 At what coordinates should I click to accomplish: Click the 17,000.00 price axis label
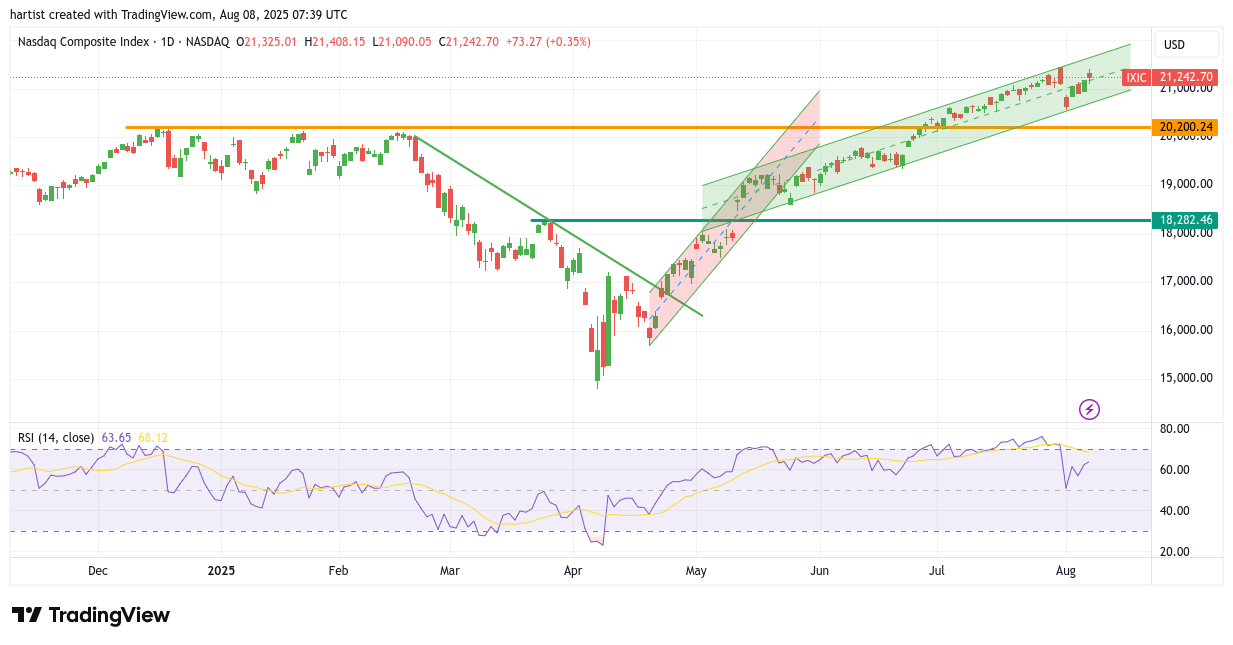point(1185,281)
